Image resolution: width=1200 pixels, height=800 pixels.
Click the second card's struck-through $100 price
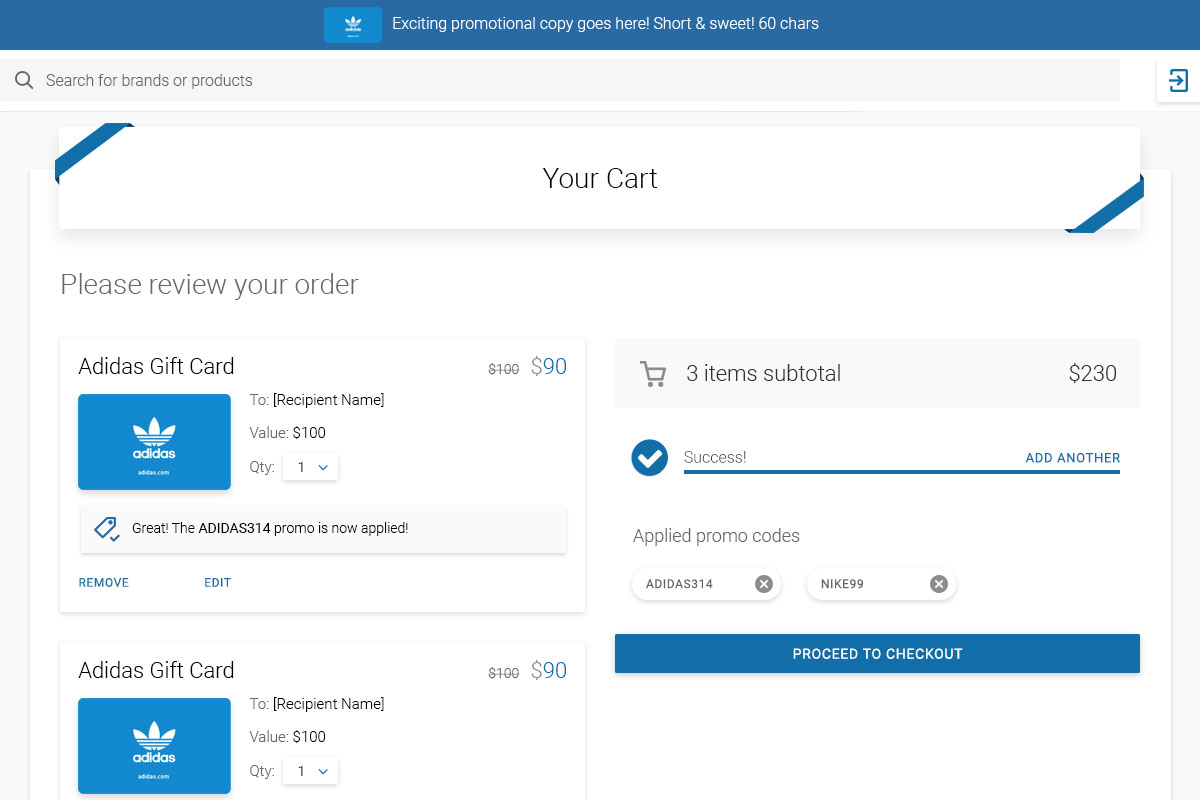[503, 673]
